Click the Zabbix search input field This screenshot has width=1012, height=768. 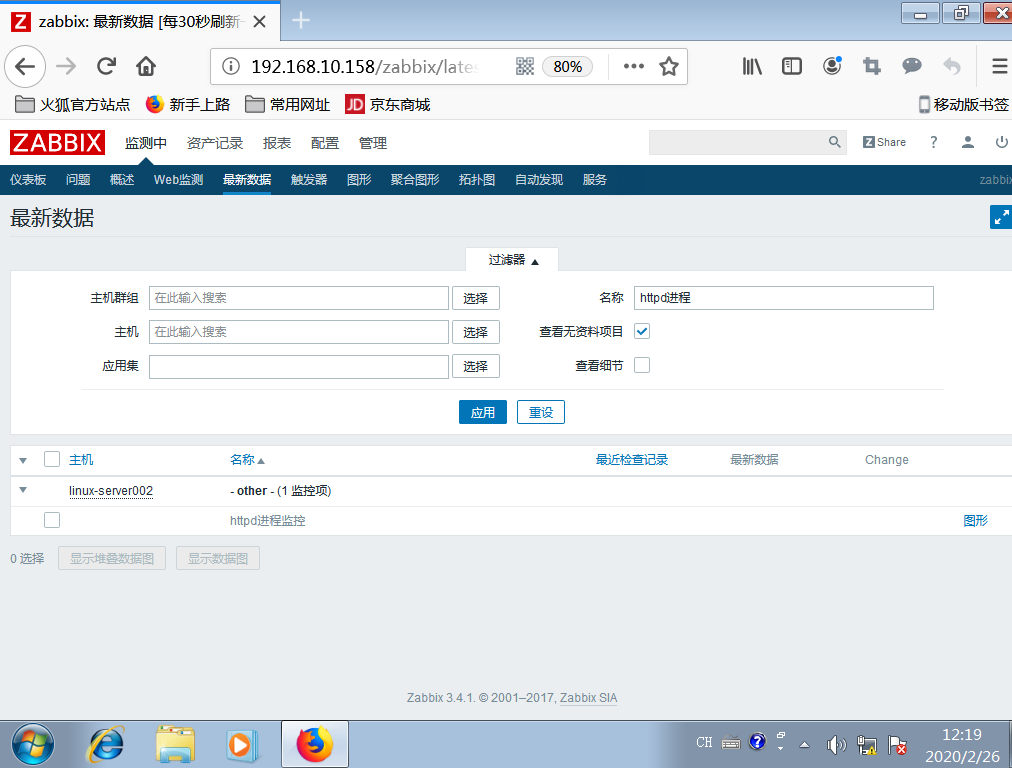pos(736,143)
